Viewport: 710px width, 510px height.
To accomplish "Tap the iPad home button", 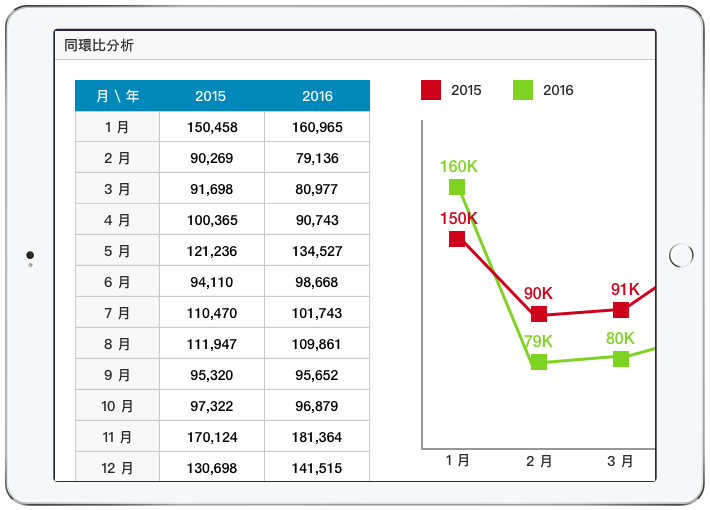I will click(x=681, y=256).
